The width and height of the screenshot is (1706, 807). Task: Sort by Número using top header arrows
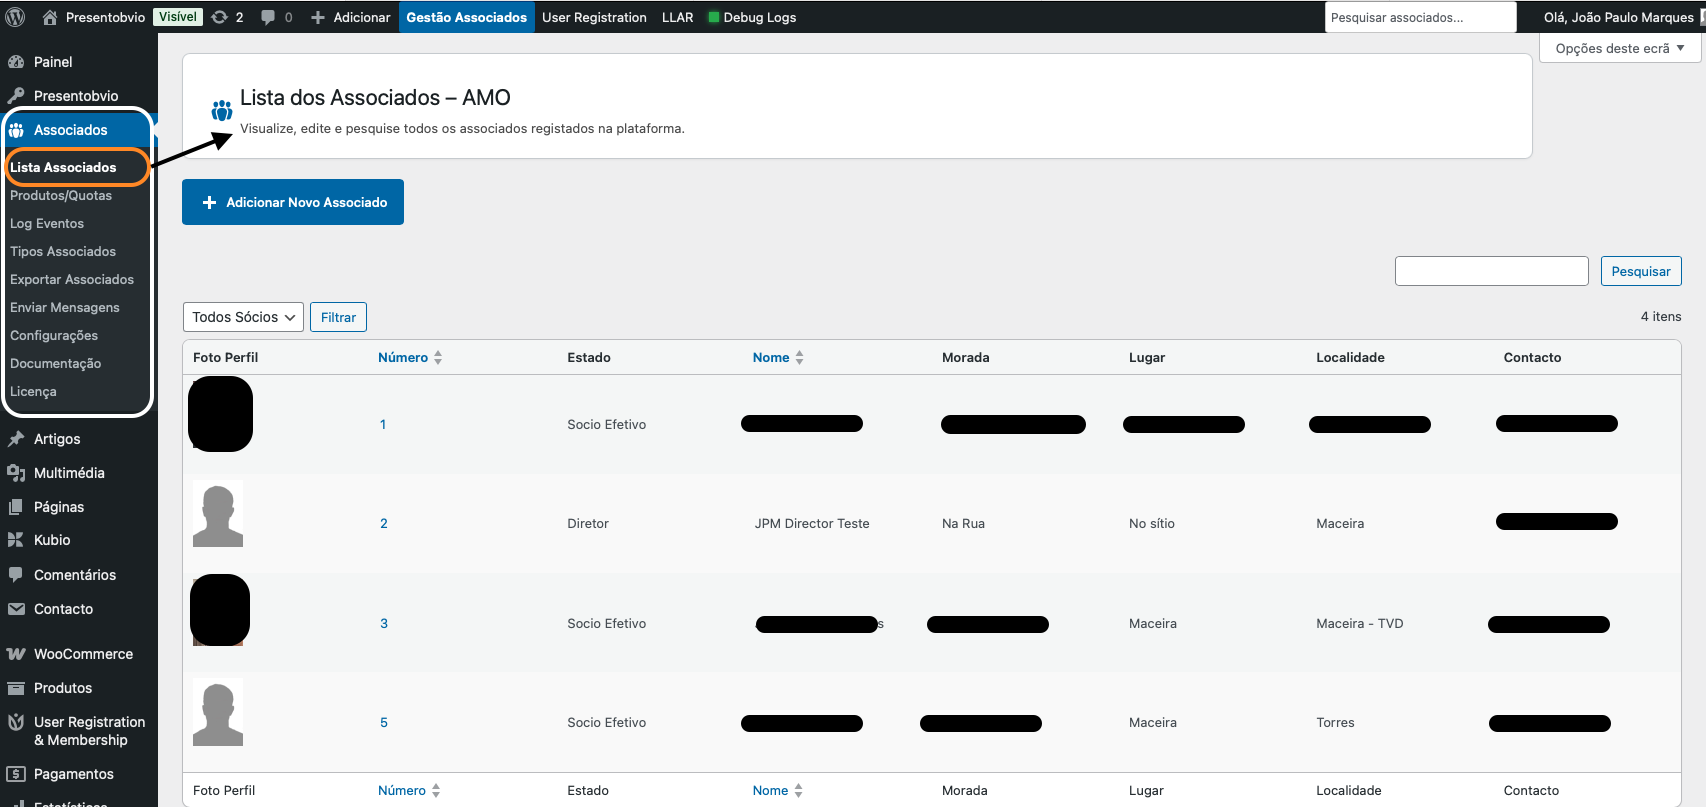point(438,357)
